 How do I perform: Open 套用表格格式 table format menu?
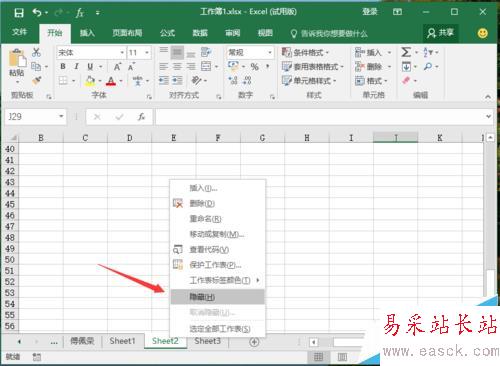tap(312, 67)
